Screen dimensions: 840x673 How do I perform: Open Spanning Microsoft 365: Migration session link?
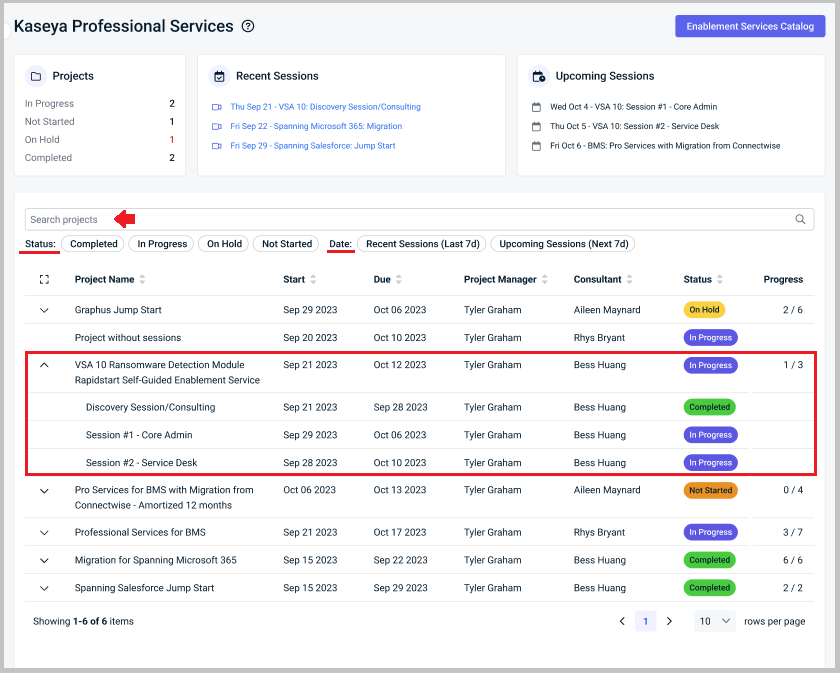[316, 126]
